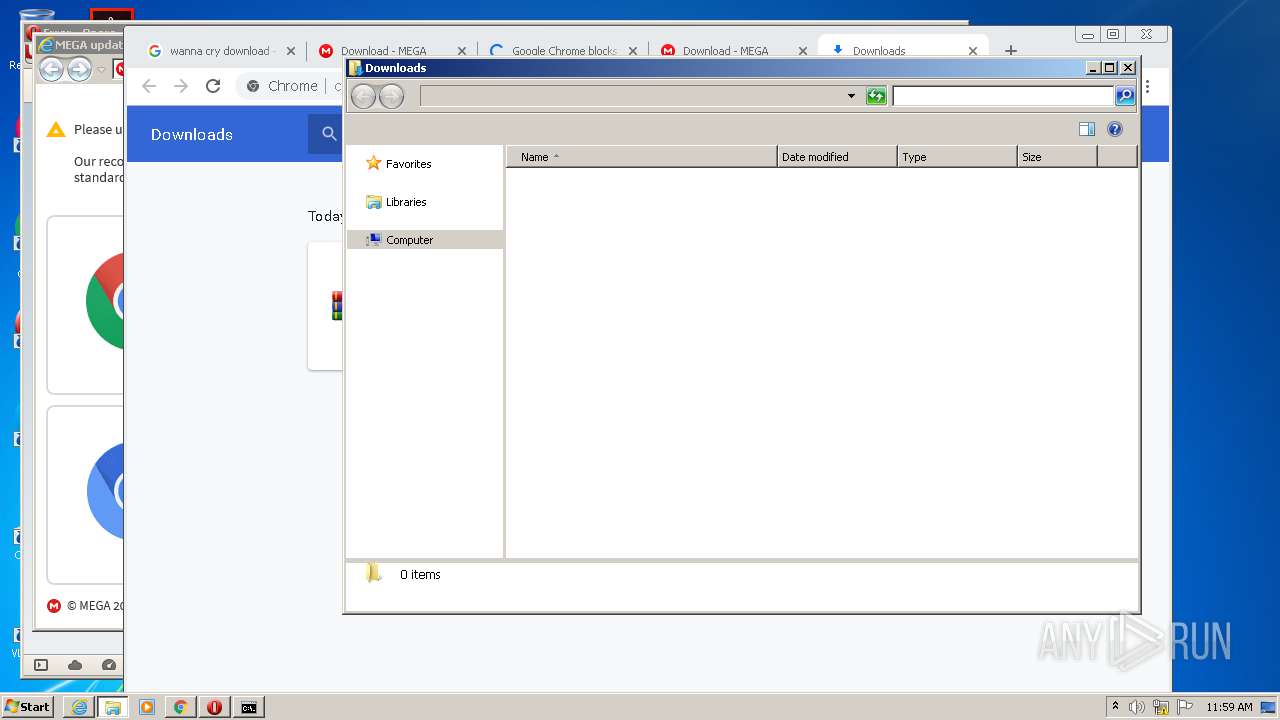Click the search icon on Chrome Downloads page
Viewport: 1280px width, 720px height.
tap(328, 134)
